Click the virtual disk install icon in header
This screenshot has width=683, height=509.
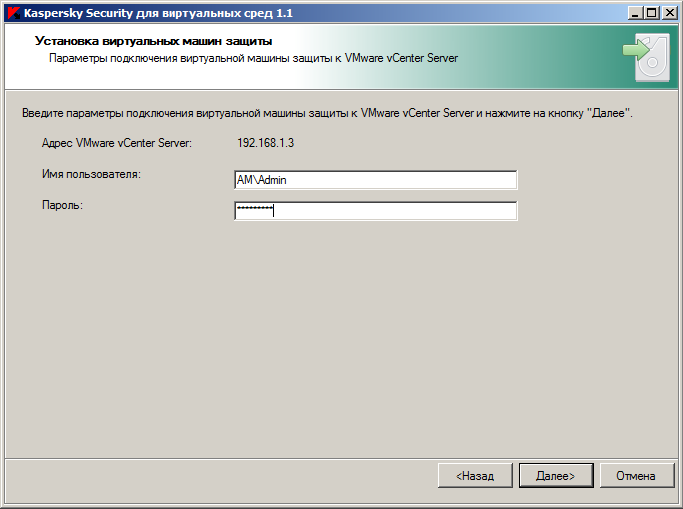point(646,57)
